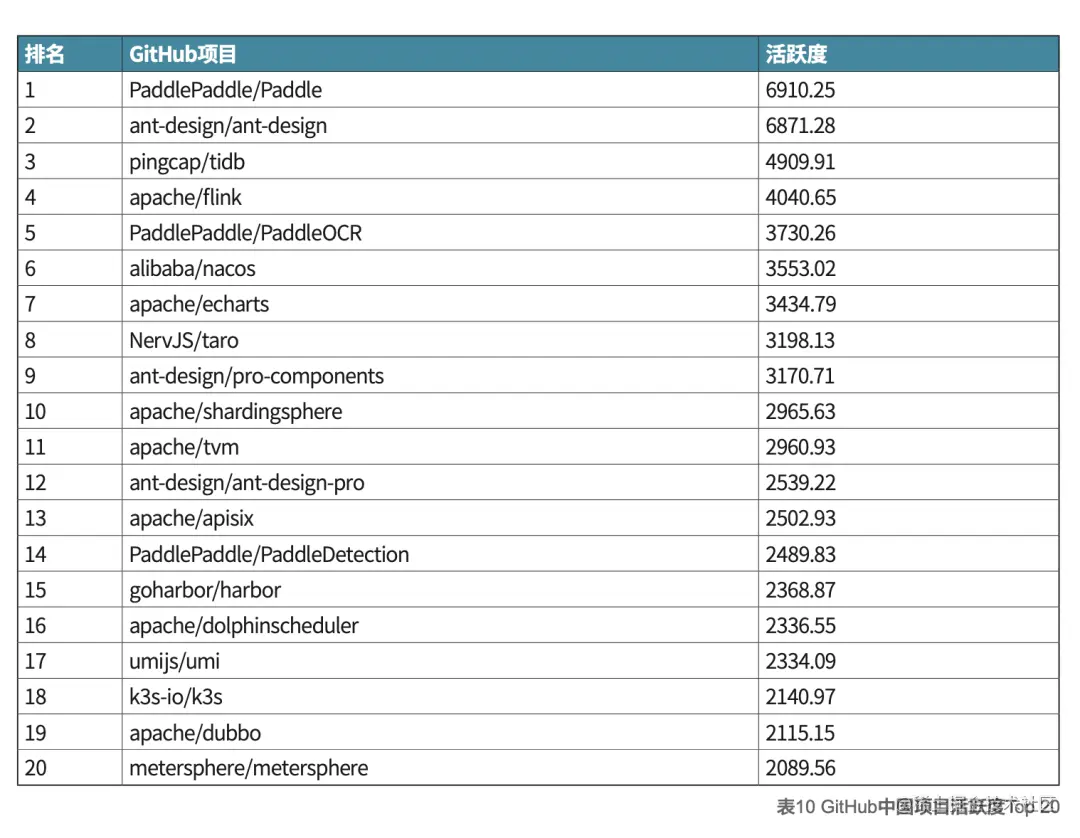Click the activity value 3553.02
The width and height of the screenshot is (1080, 838).
pos(800,269)
